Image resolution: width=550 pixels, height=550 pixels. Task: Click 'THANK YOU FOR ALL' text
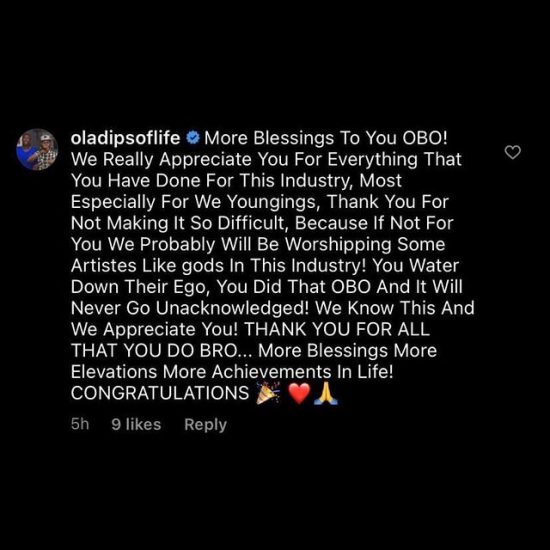tap(337, 329)
